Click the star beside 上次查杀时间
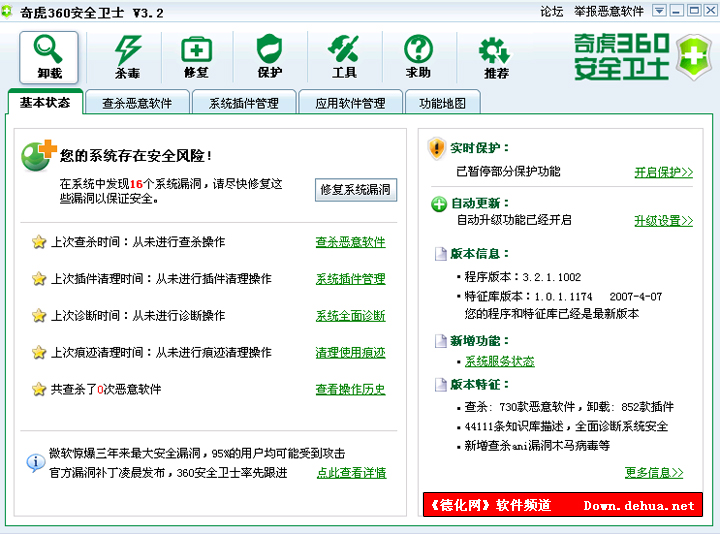This screenshot has width=720, height=534. (39, 242)
